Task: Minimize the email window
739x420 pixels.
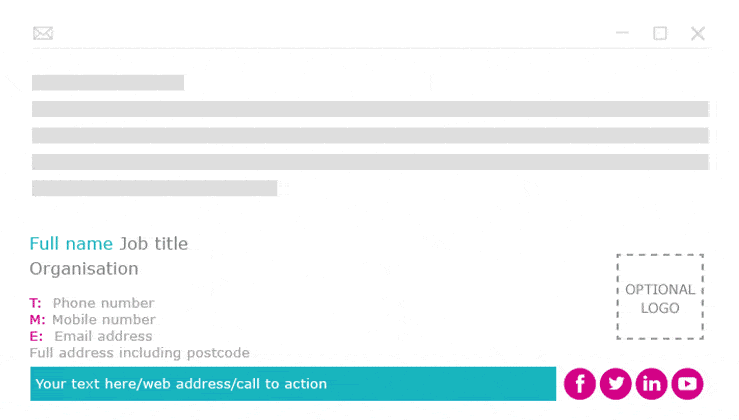Action: pos(622,33)
